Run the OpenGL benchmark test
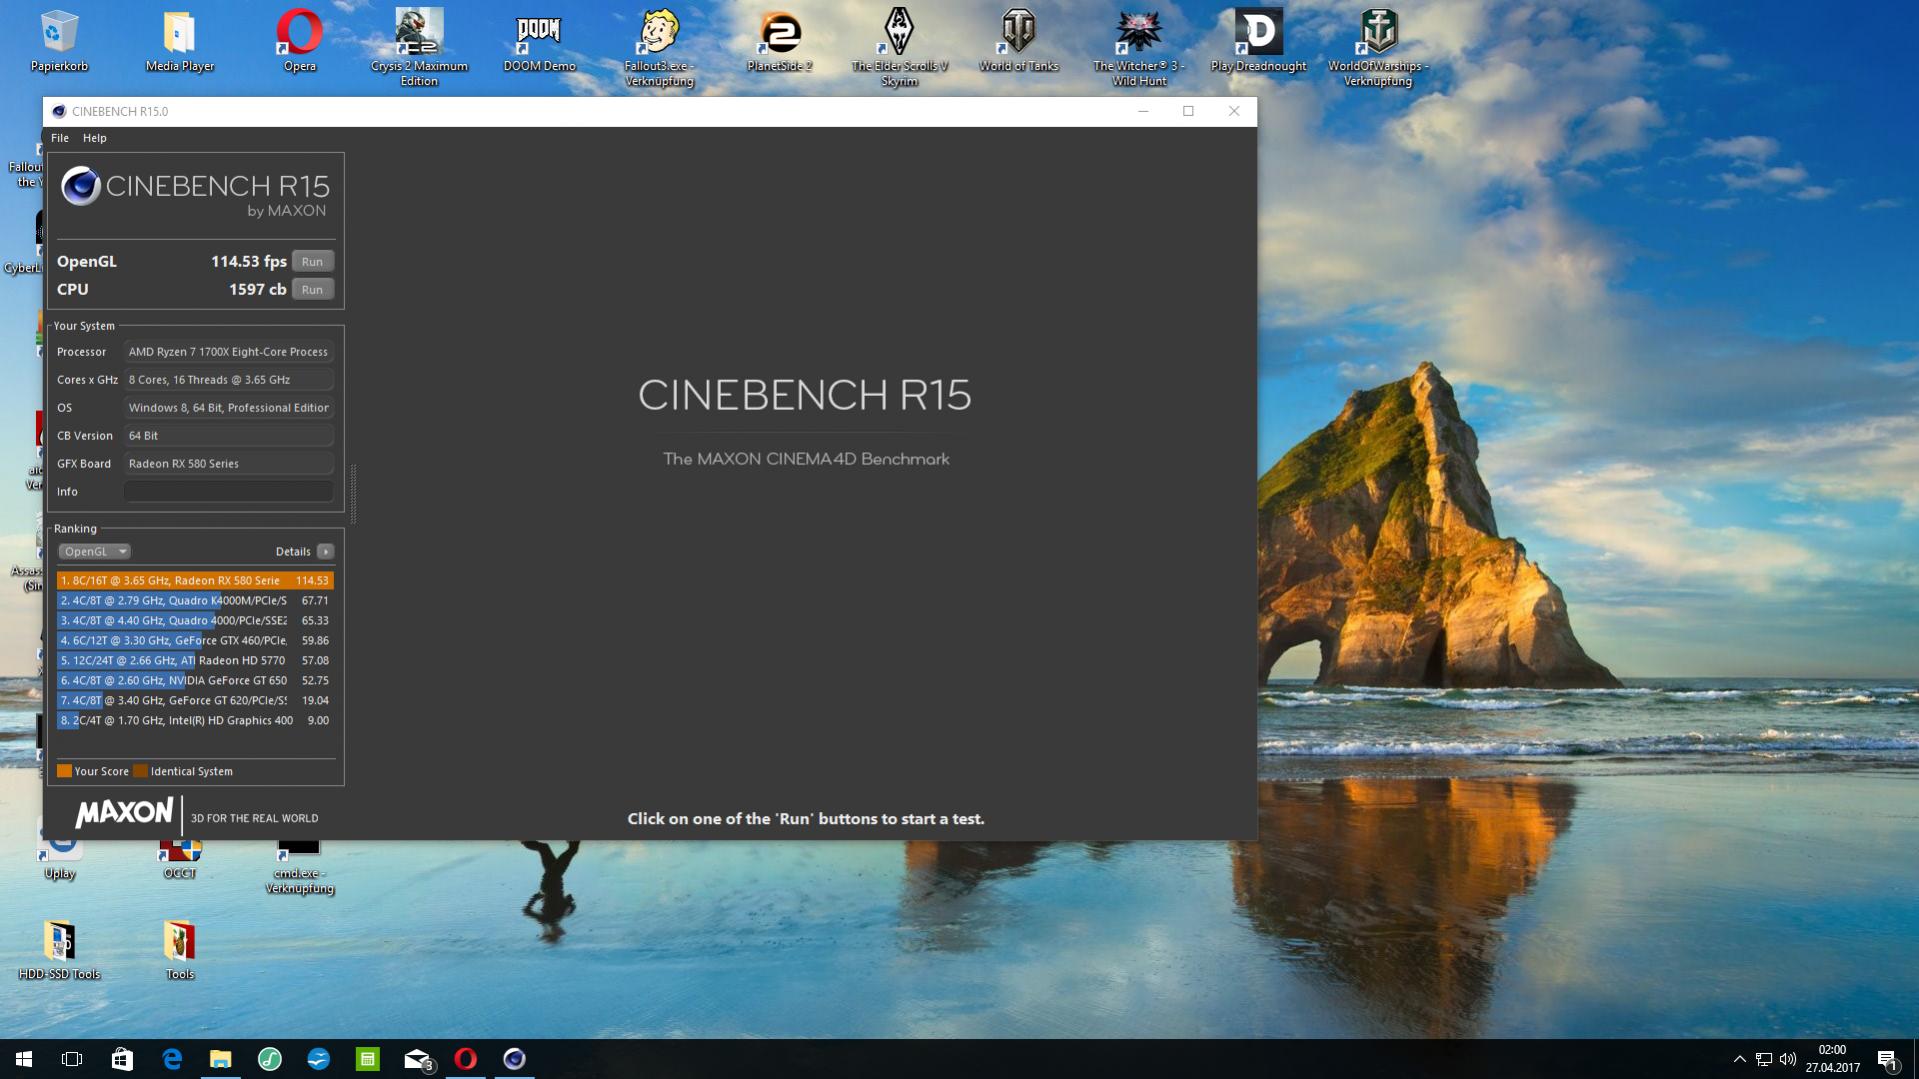The width and height of the screenshot is (1919, 1079). 312,261
